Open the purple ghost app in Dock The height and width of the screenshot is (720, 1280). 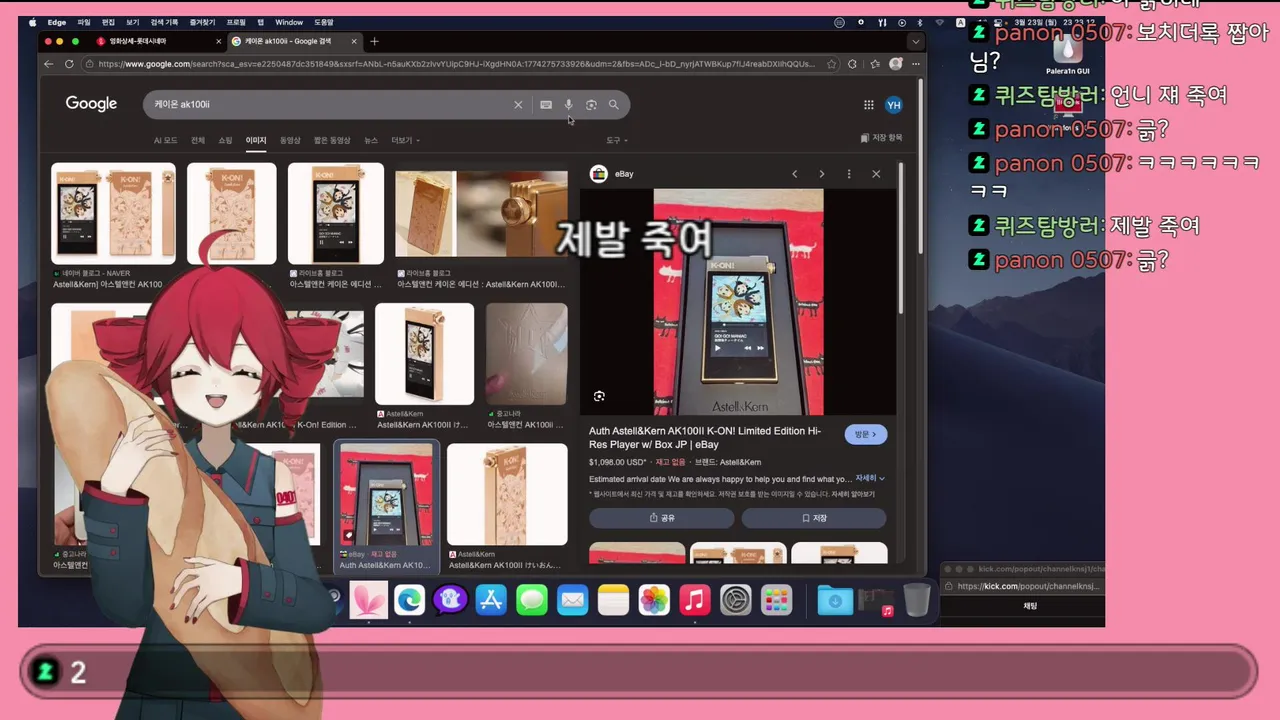(x=450, y=600)
